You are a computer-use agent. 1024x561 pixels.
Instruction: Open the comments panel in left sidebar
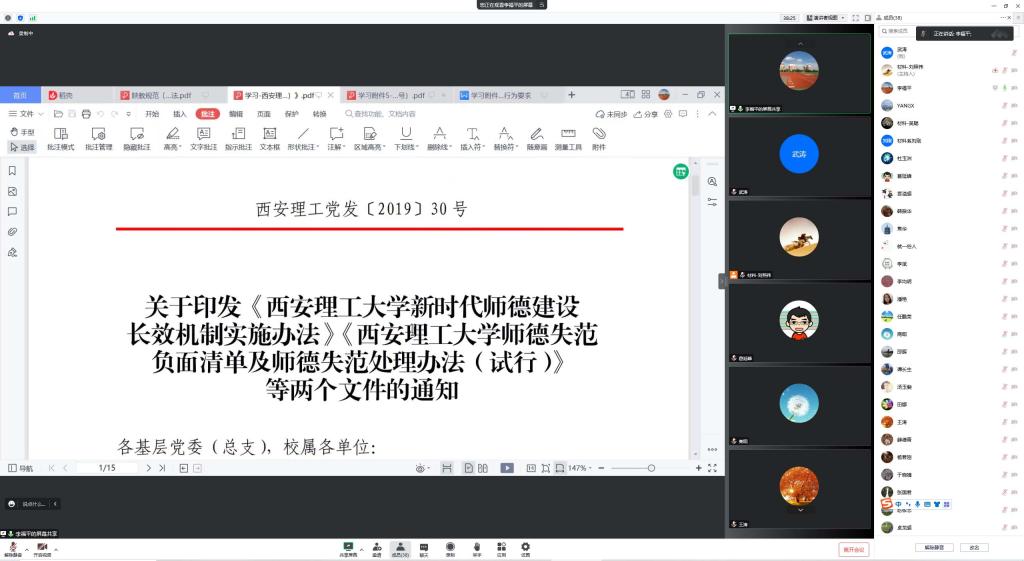click(x=12, y=212)
